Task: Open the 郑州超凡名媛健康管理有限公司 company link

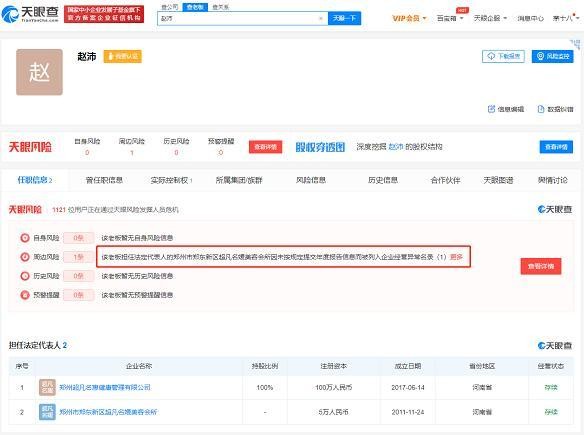Action: tap(105, 387)
